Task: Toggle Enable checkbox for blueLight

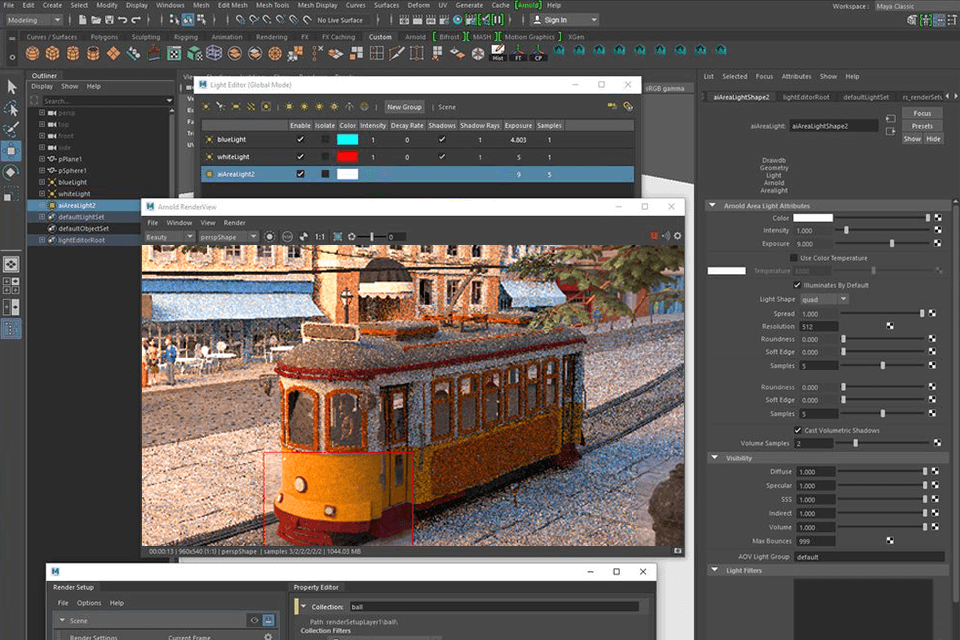Action: (300, 140)
